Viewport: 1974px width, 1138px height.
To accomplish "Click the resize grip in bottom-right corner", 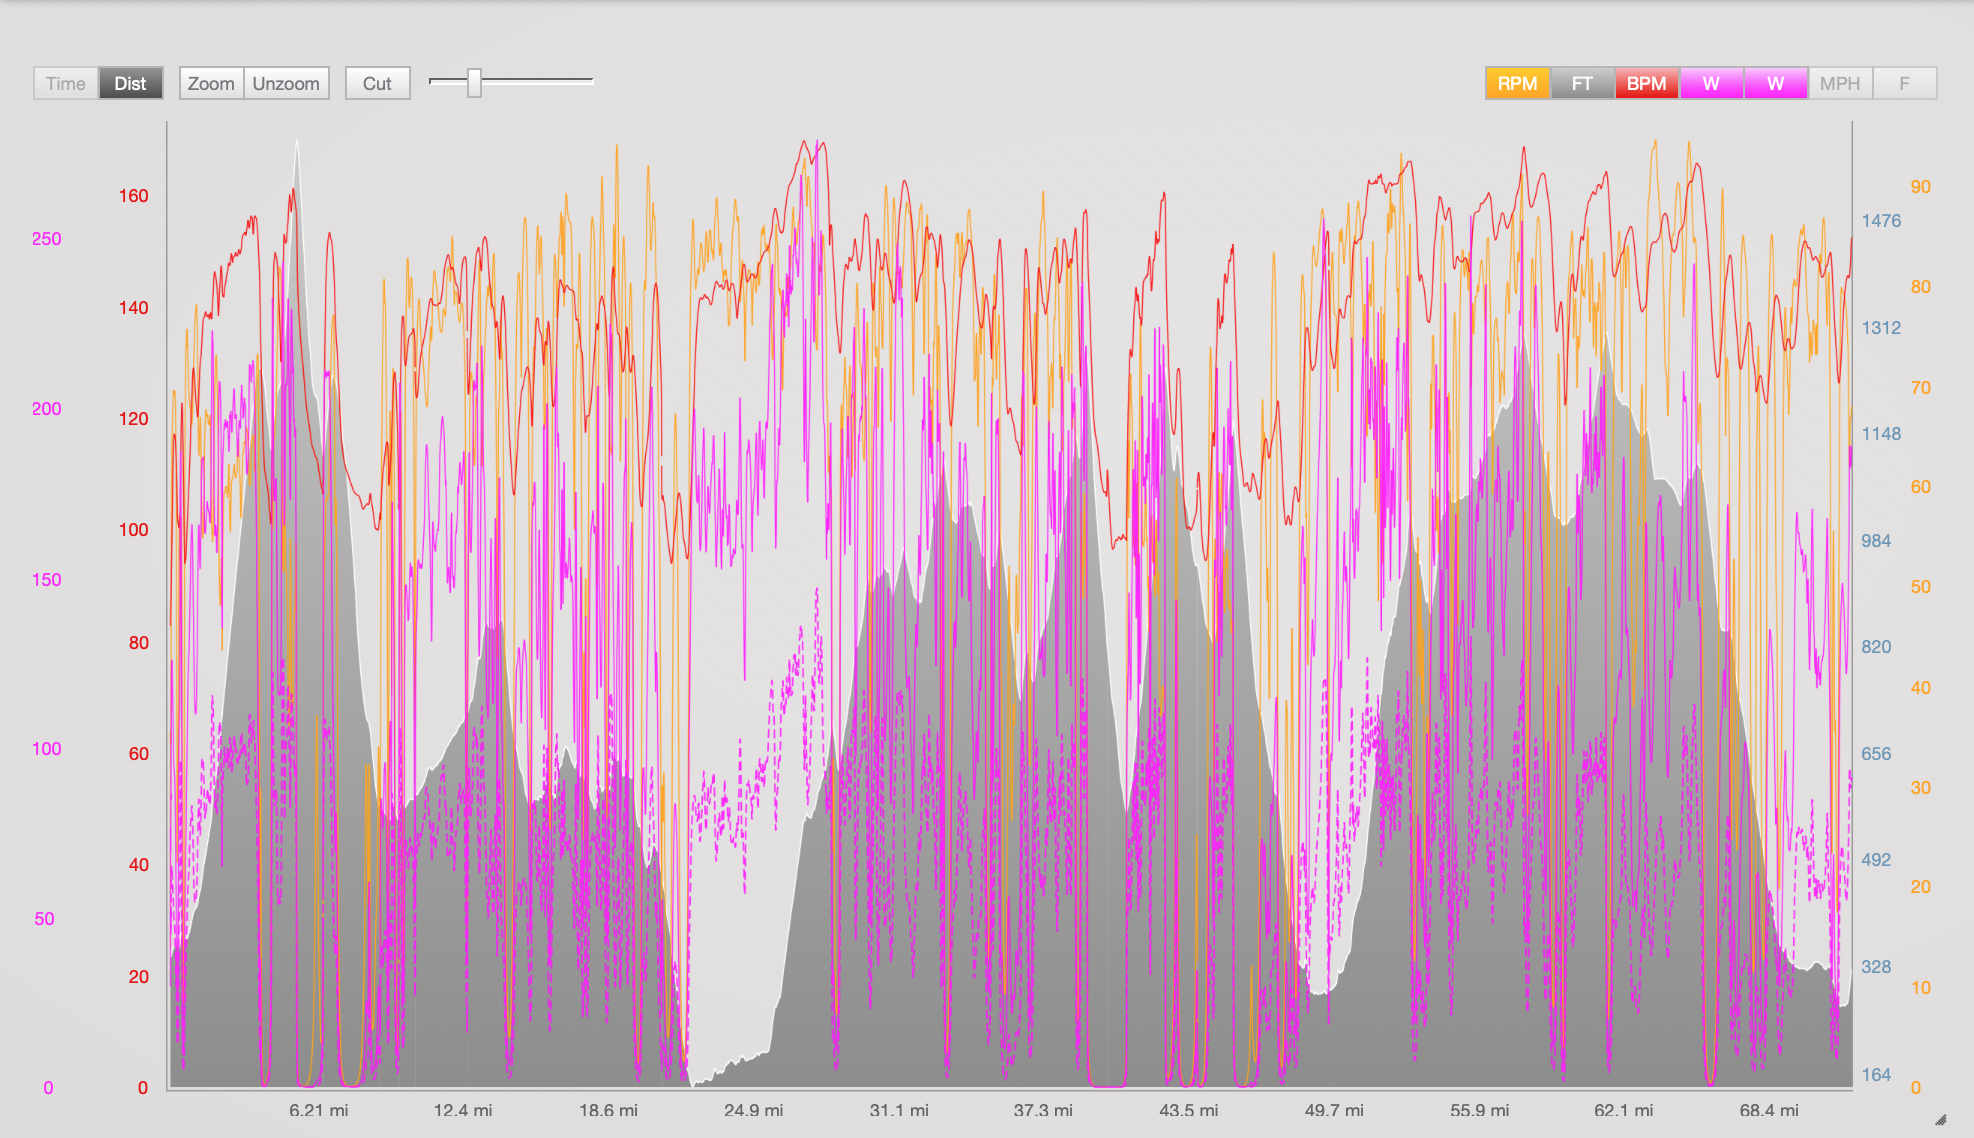I will 1941,1120.
